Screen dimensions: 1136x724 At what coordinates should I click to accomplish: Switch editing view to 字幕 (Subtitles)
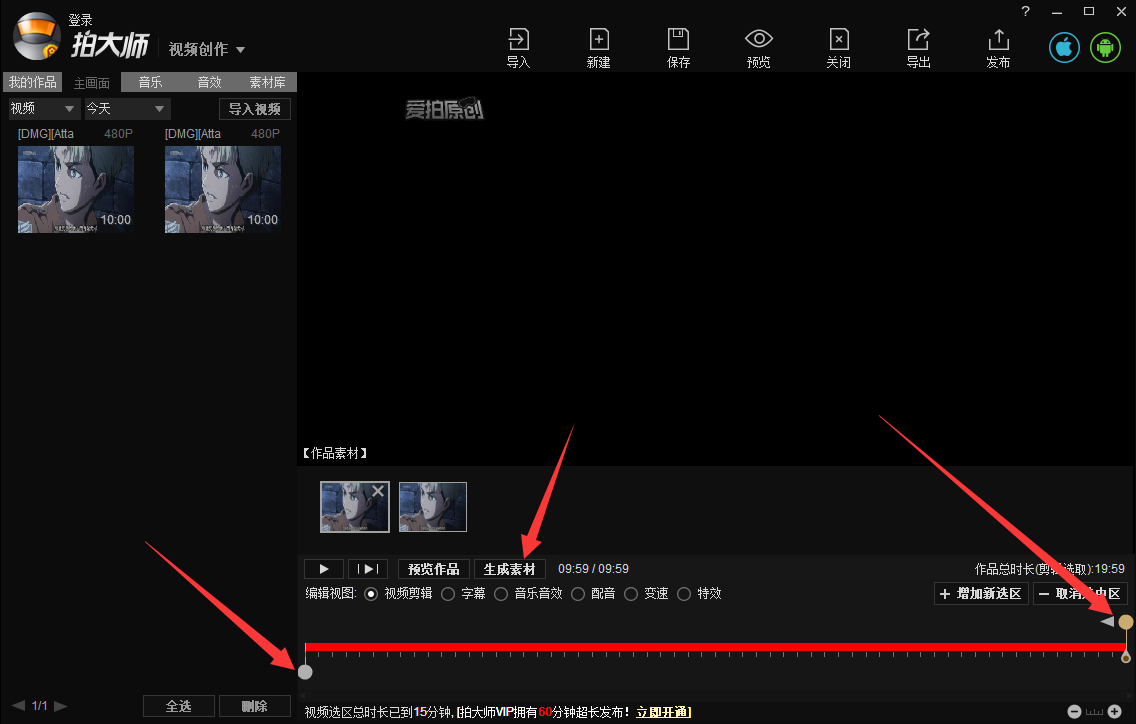(x=447, y=593)
